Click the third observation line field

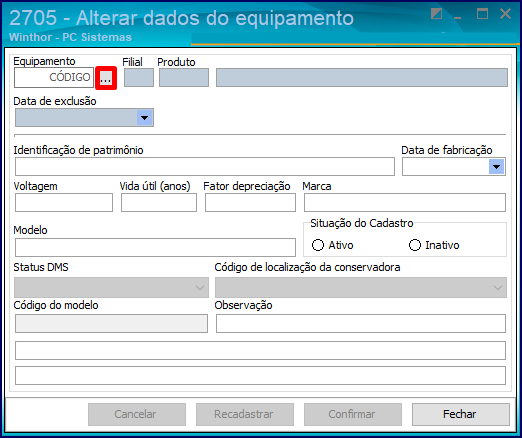[x=260, y=375]
